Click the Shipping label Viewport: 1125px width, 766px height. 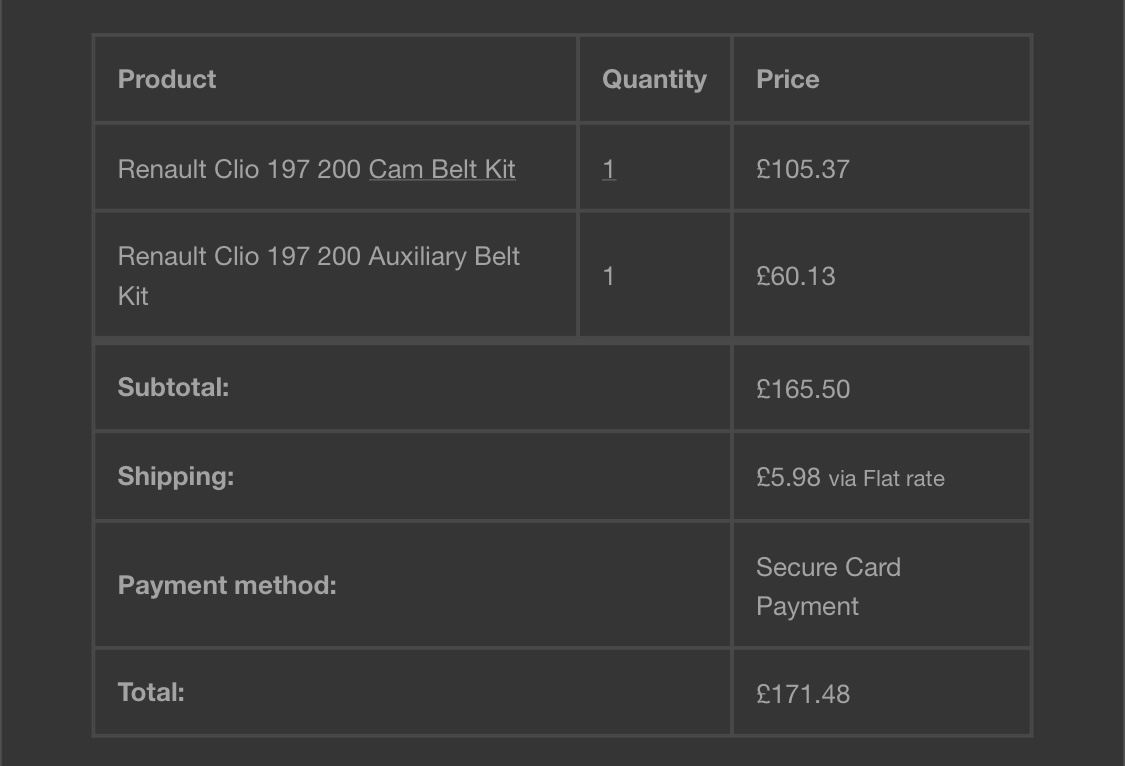[x=176, y=476]
